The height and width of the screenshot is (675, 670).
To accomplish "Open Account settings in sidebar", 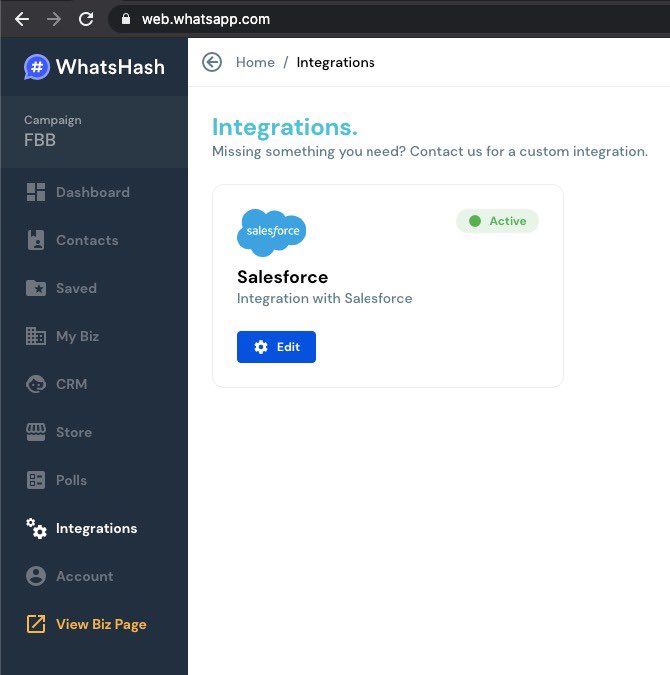I will [94, 576].
